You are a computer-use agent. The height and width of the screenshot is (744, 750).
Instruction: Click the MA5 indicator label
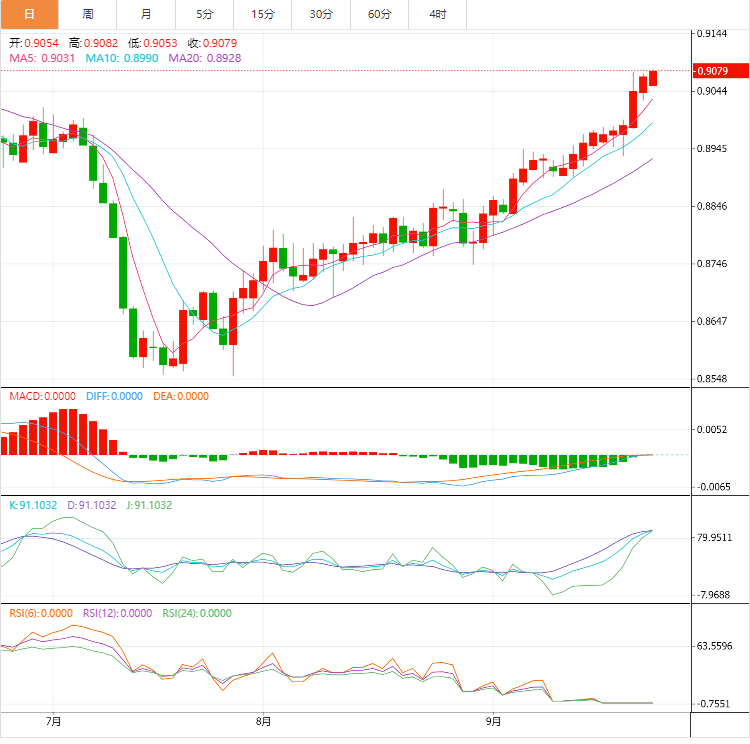(x=41, y=59)
